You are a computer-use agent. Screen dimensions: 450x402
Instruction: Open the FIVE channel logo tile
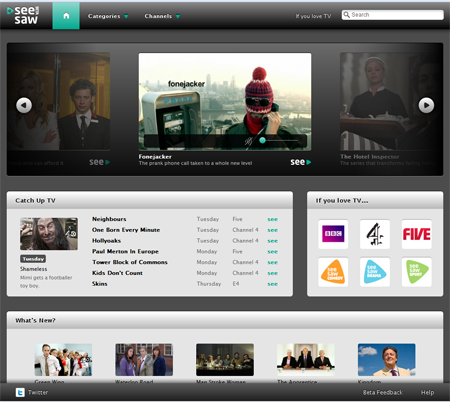pos(417,234)
